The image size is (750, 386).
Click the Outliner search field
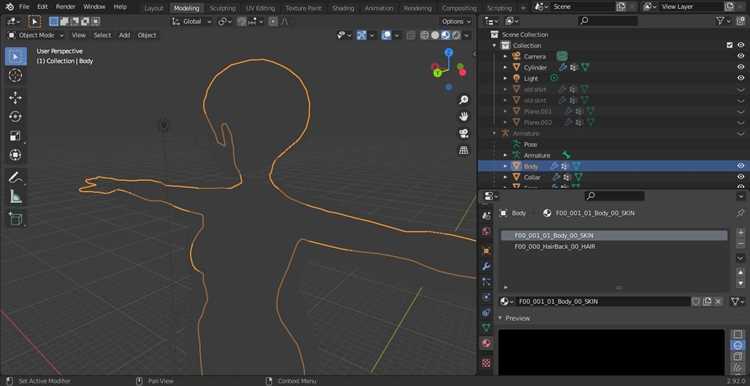[x=607, y=21]
